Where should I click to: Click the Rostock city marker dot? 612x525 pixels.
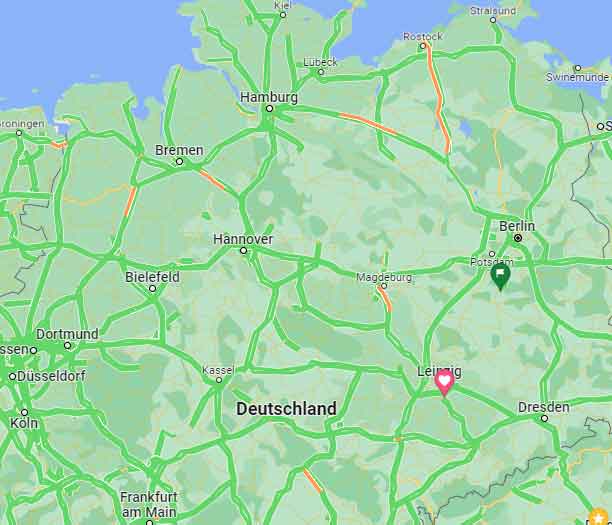pyautogui.click(x=423, y=46)
